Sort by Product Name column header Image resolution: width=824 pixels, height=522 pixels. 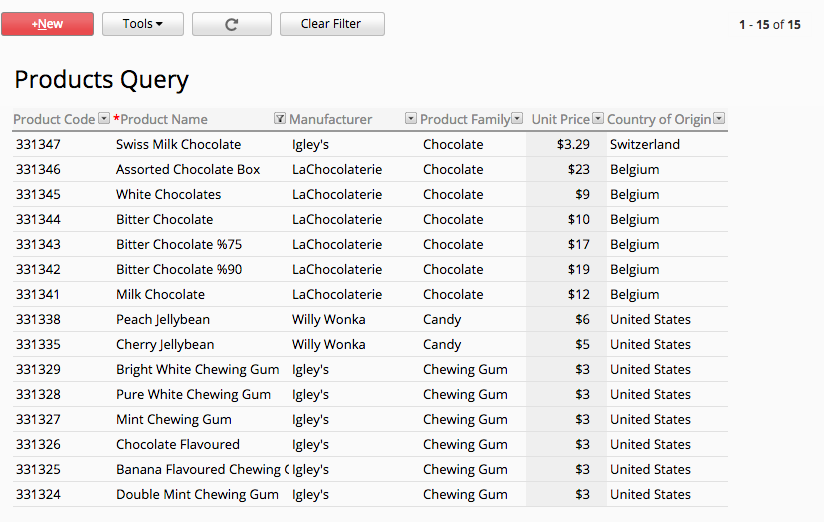(x=164, y=119)
